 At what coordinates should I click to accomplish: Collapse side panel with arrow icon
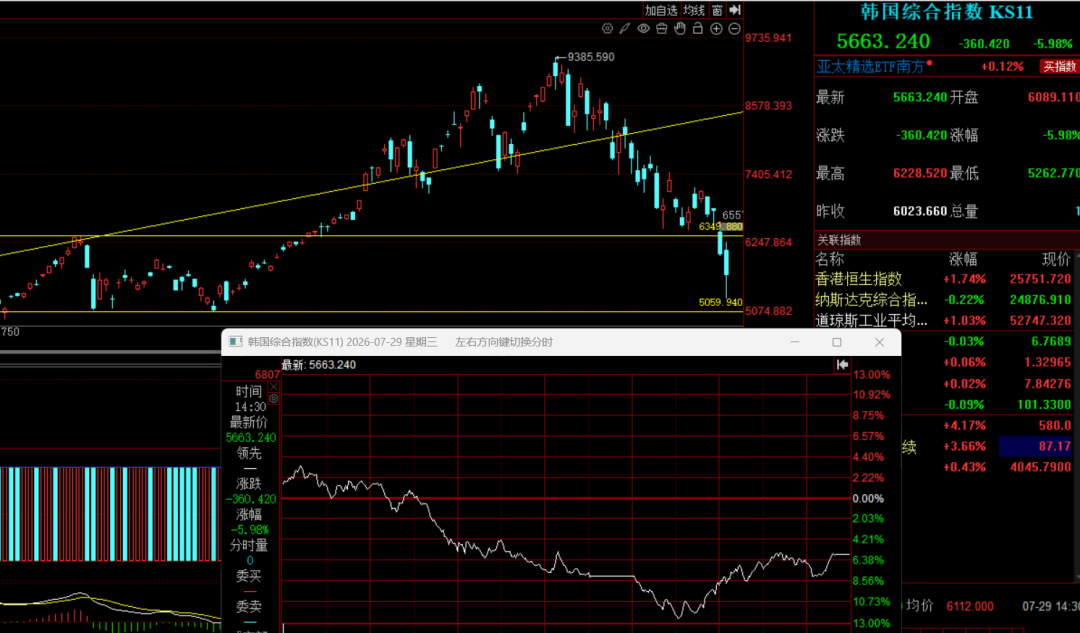pos(735,10)
